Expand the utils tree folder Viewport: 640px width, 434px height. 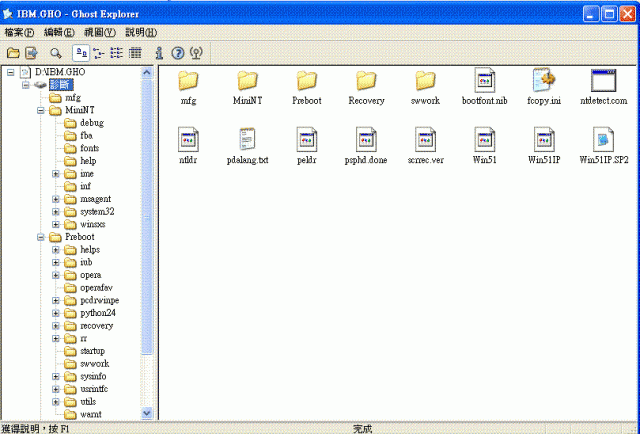point(56,402)
